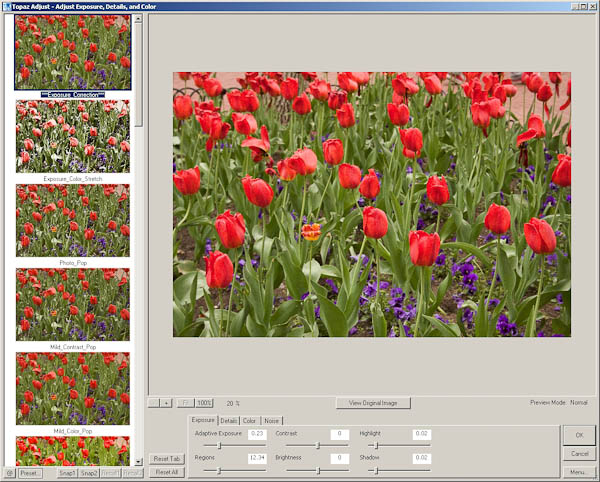Click the small icon left of Preset button
This screenshot has width=600, height=482.
(x=8, y=473)
